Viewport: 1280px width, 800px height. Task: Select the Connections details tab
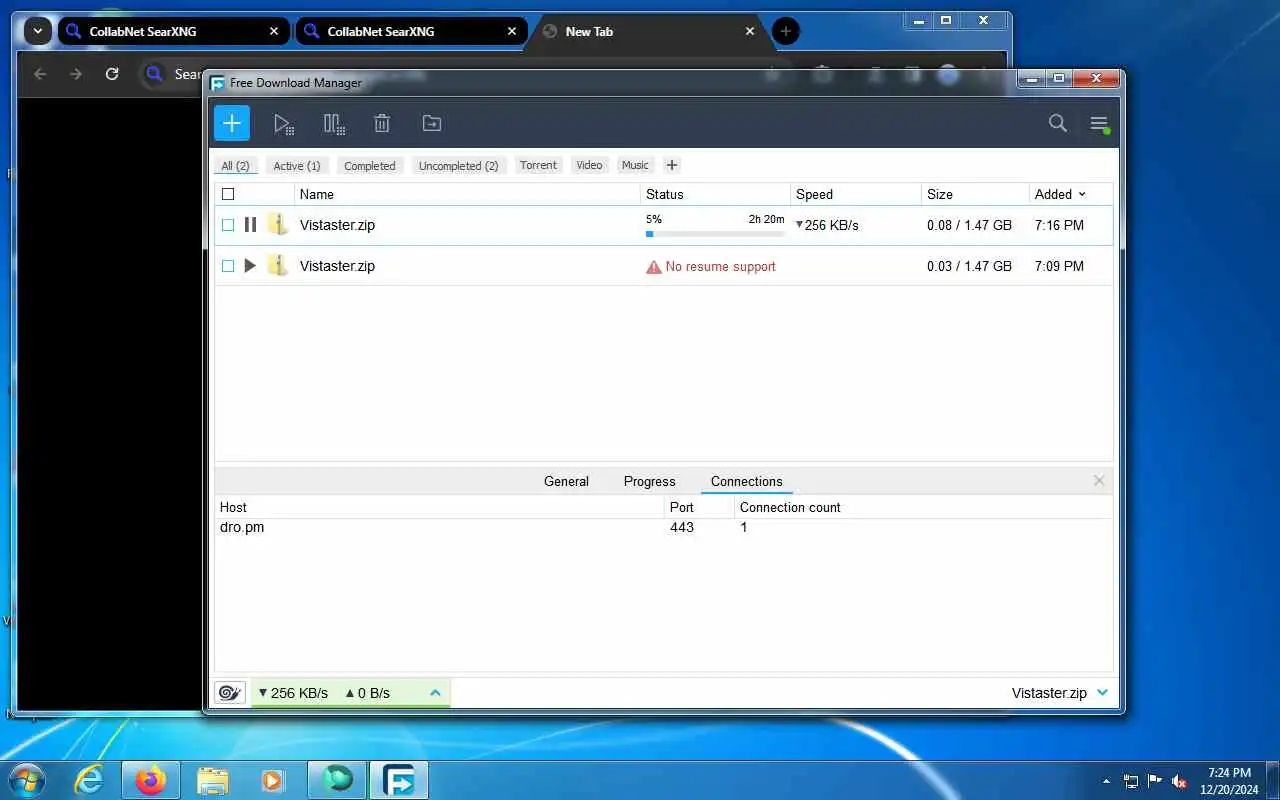(747, 481)
